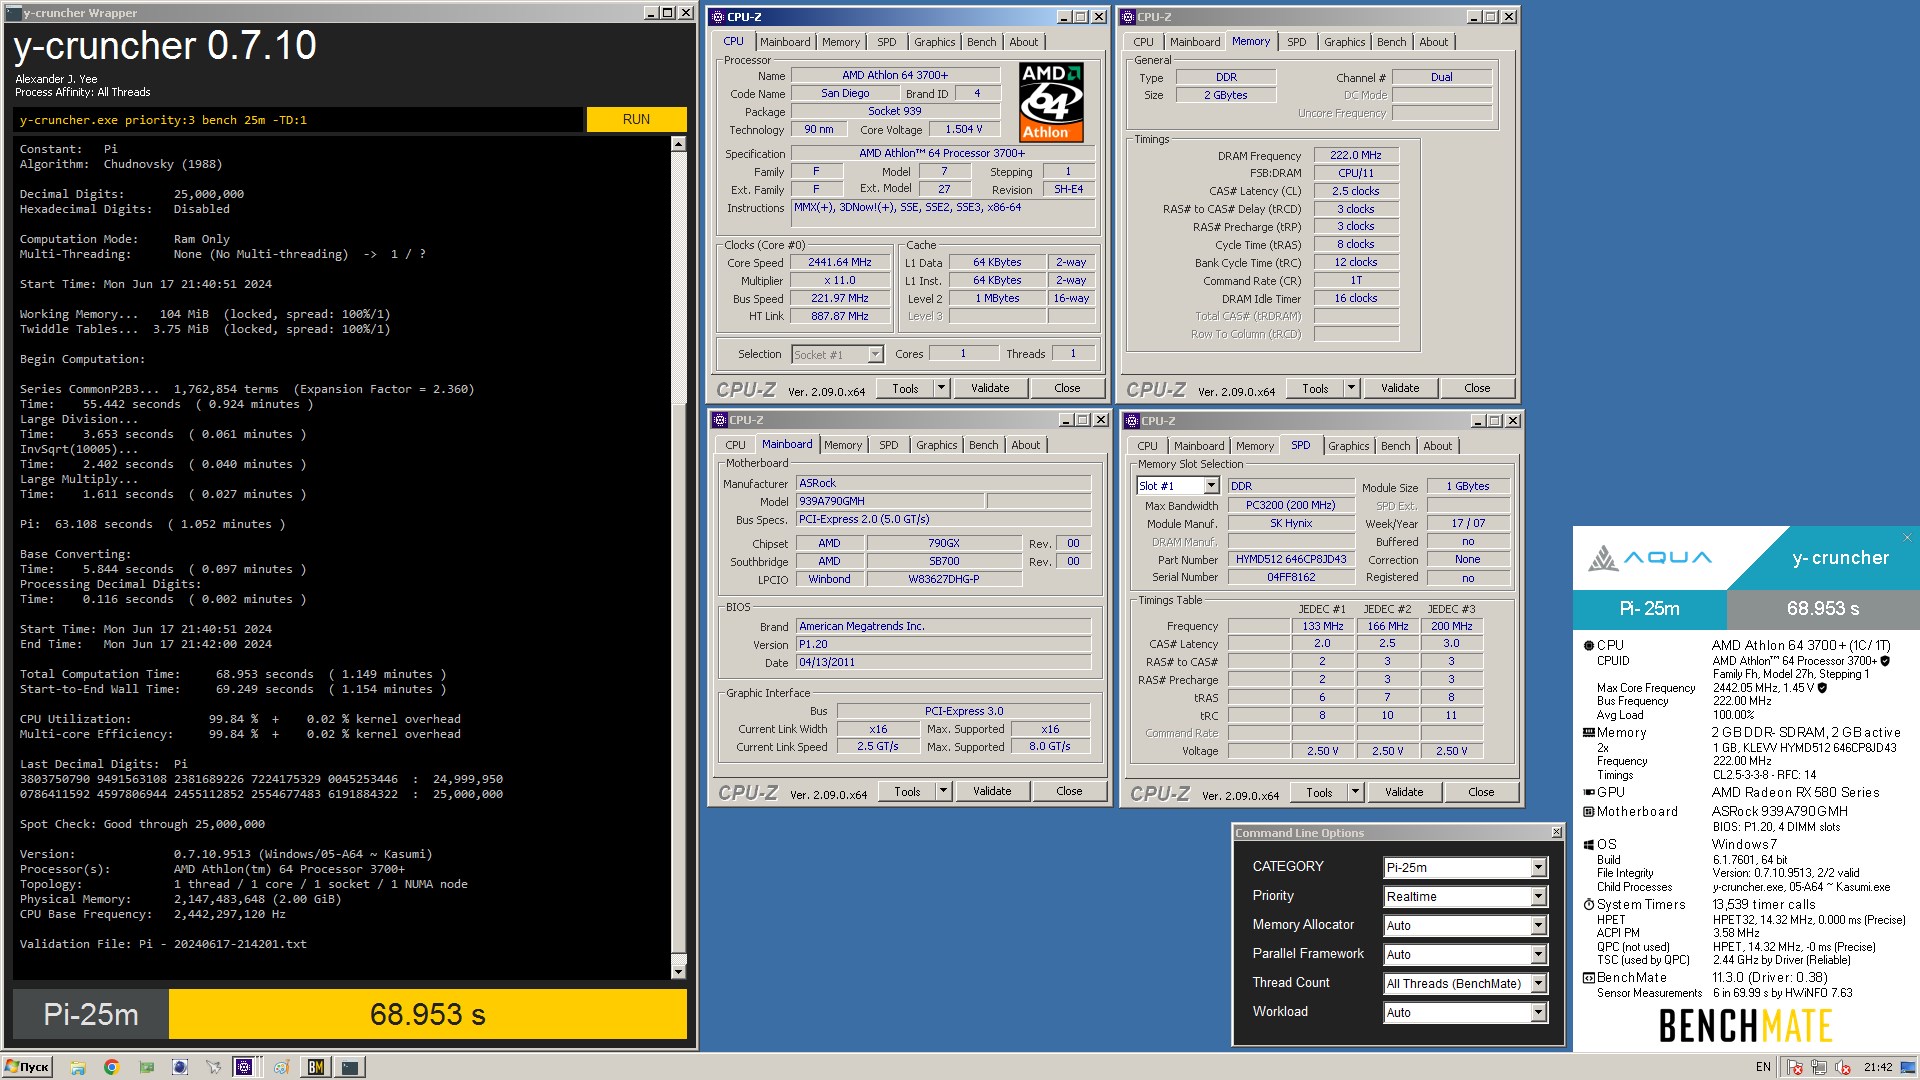1920x1080 pixels.
Task: Click the AMD Athlon 64 logo
Action: click(1051, 102)
